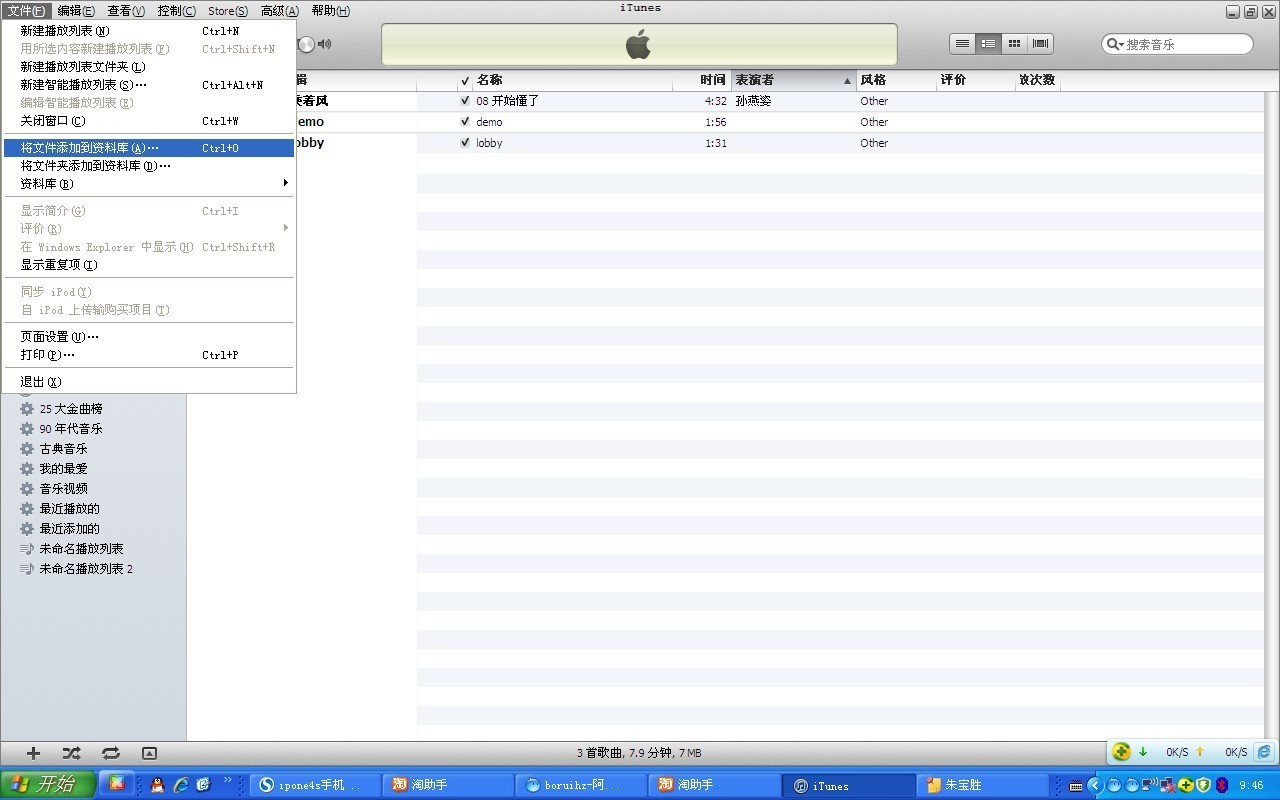Uncheck the 08 开始懂了 song checkbox
The image size is (1280, 800).
pos(465,101)
